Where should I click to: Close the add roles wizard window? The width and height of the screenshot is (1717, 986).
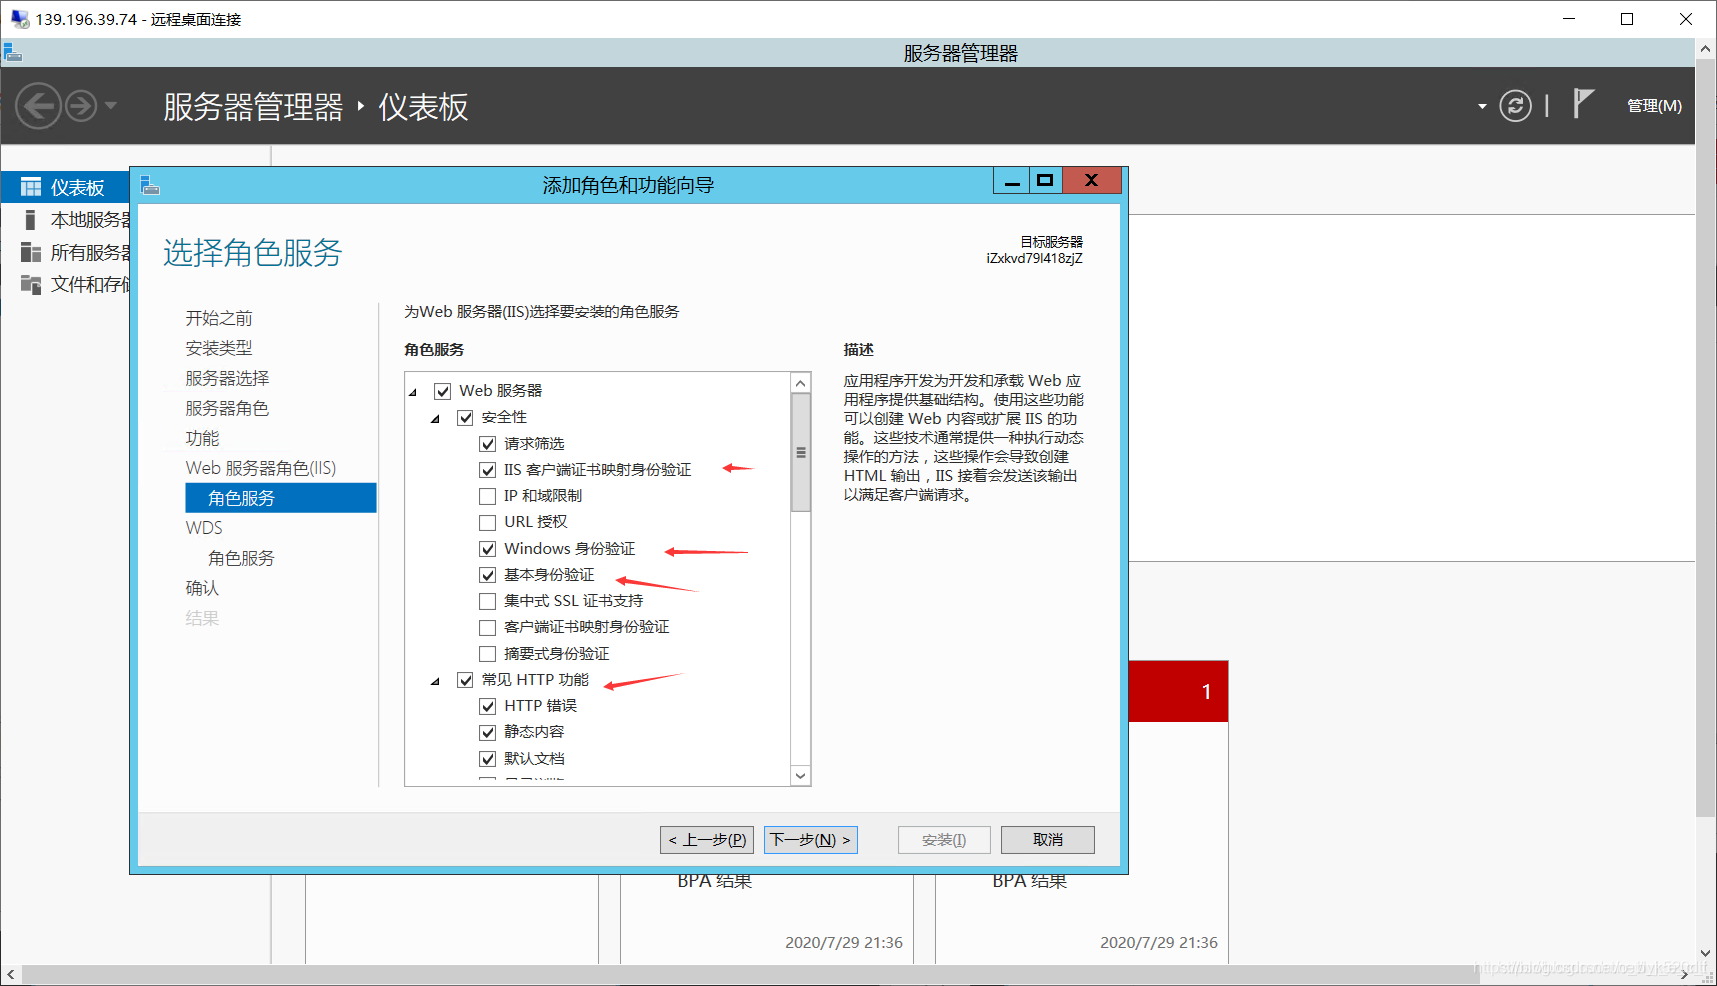[x=1092, y=181]
